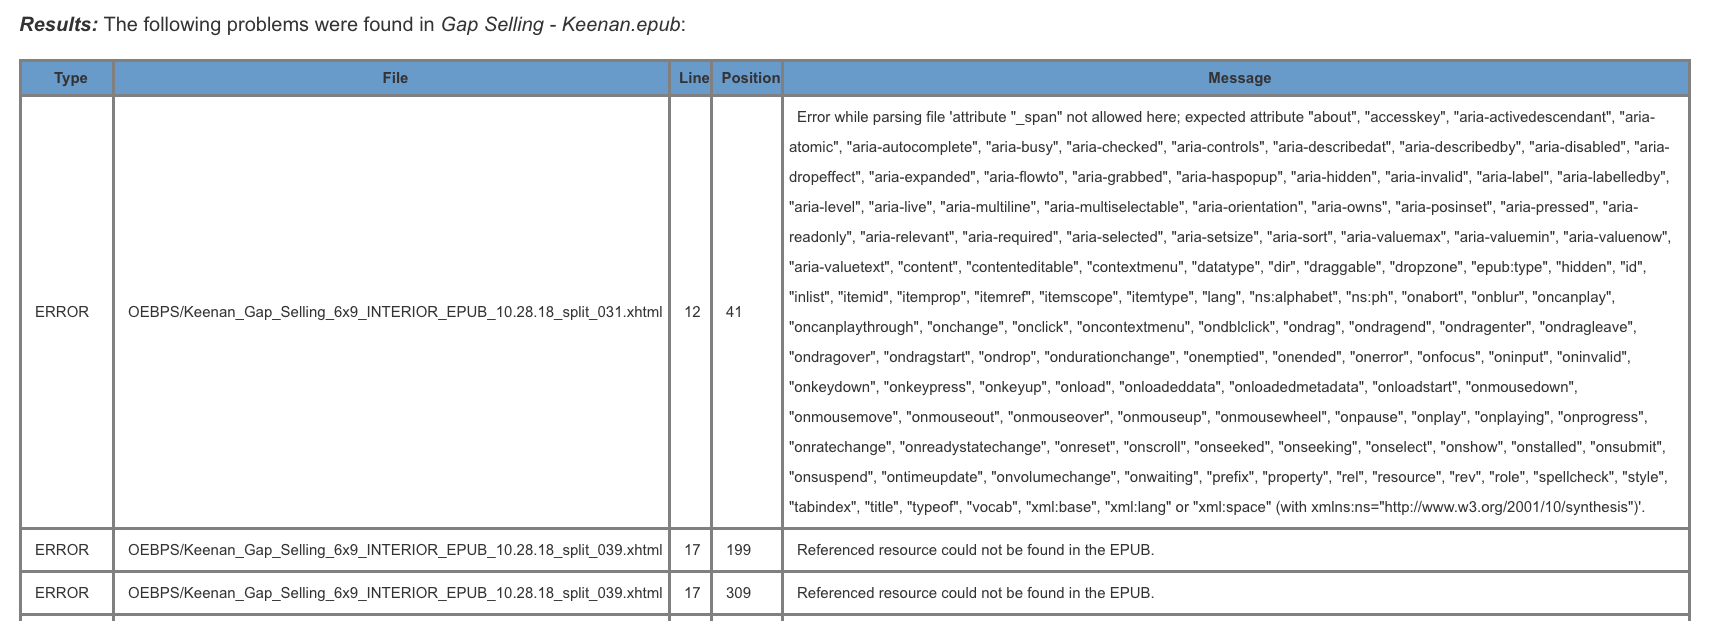Click the bold Results heading
The width and height of the screenshot is (1718, 621).
coord(59,24)
